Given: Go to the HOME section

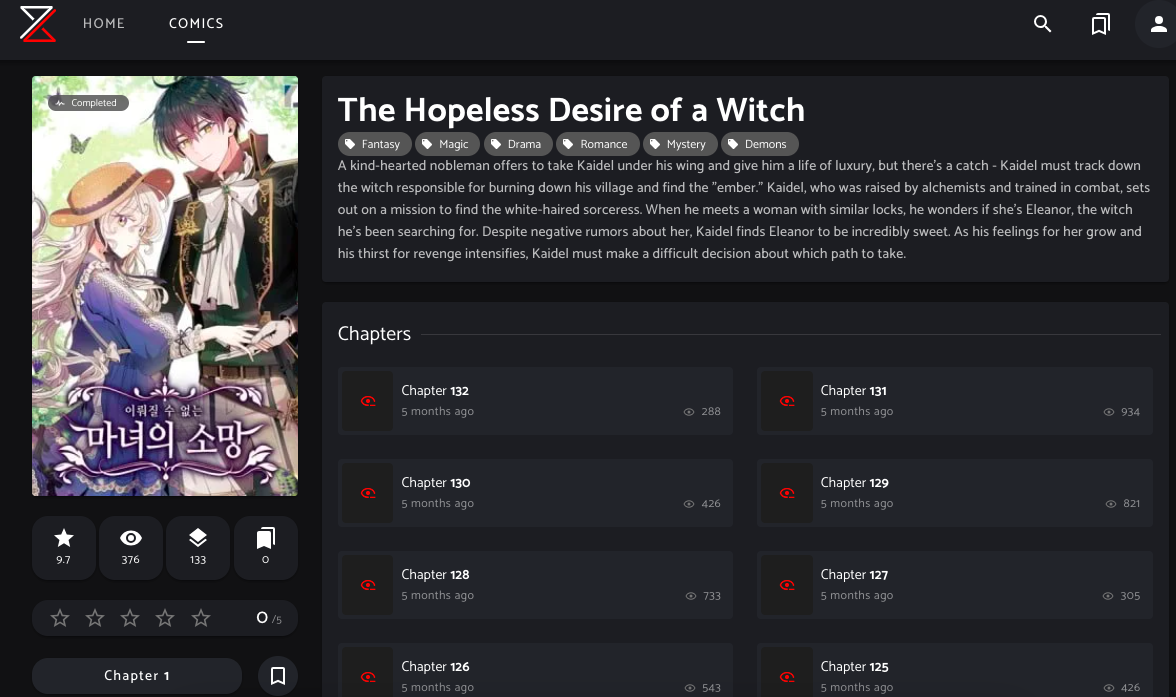Looking at the screenshot, I should tap(104, 23).
